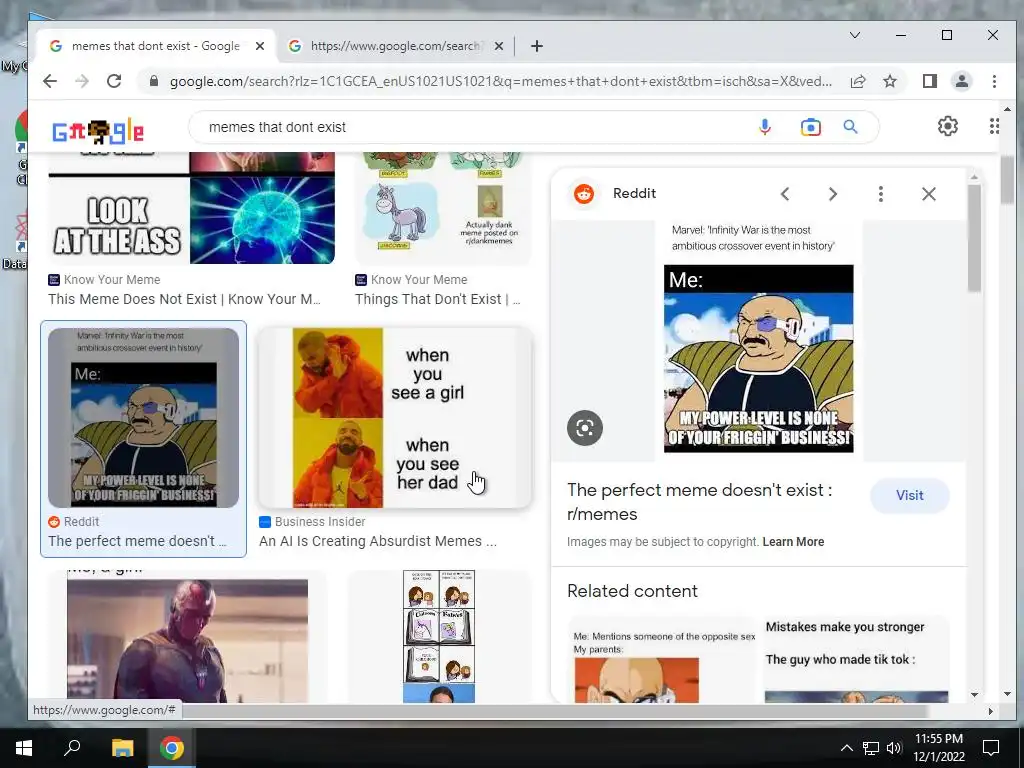Open 'This Meme Does Not Exist' result link

[x=184, y=299]
